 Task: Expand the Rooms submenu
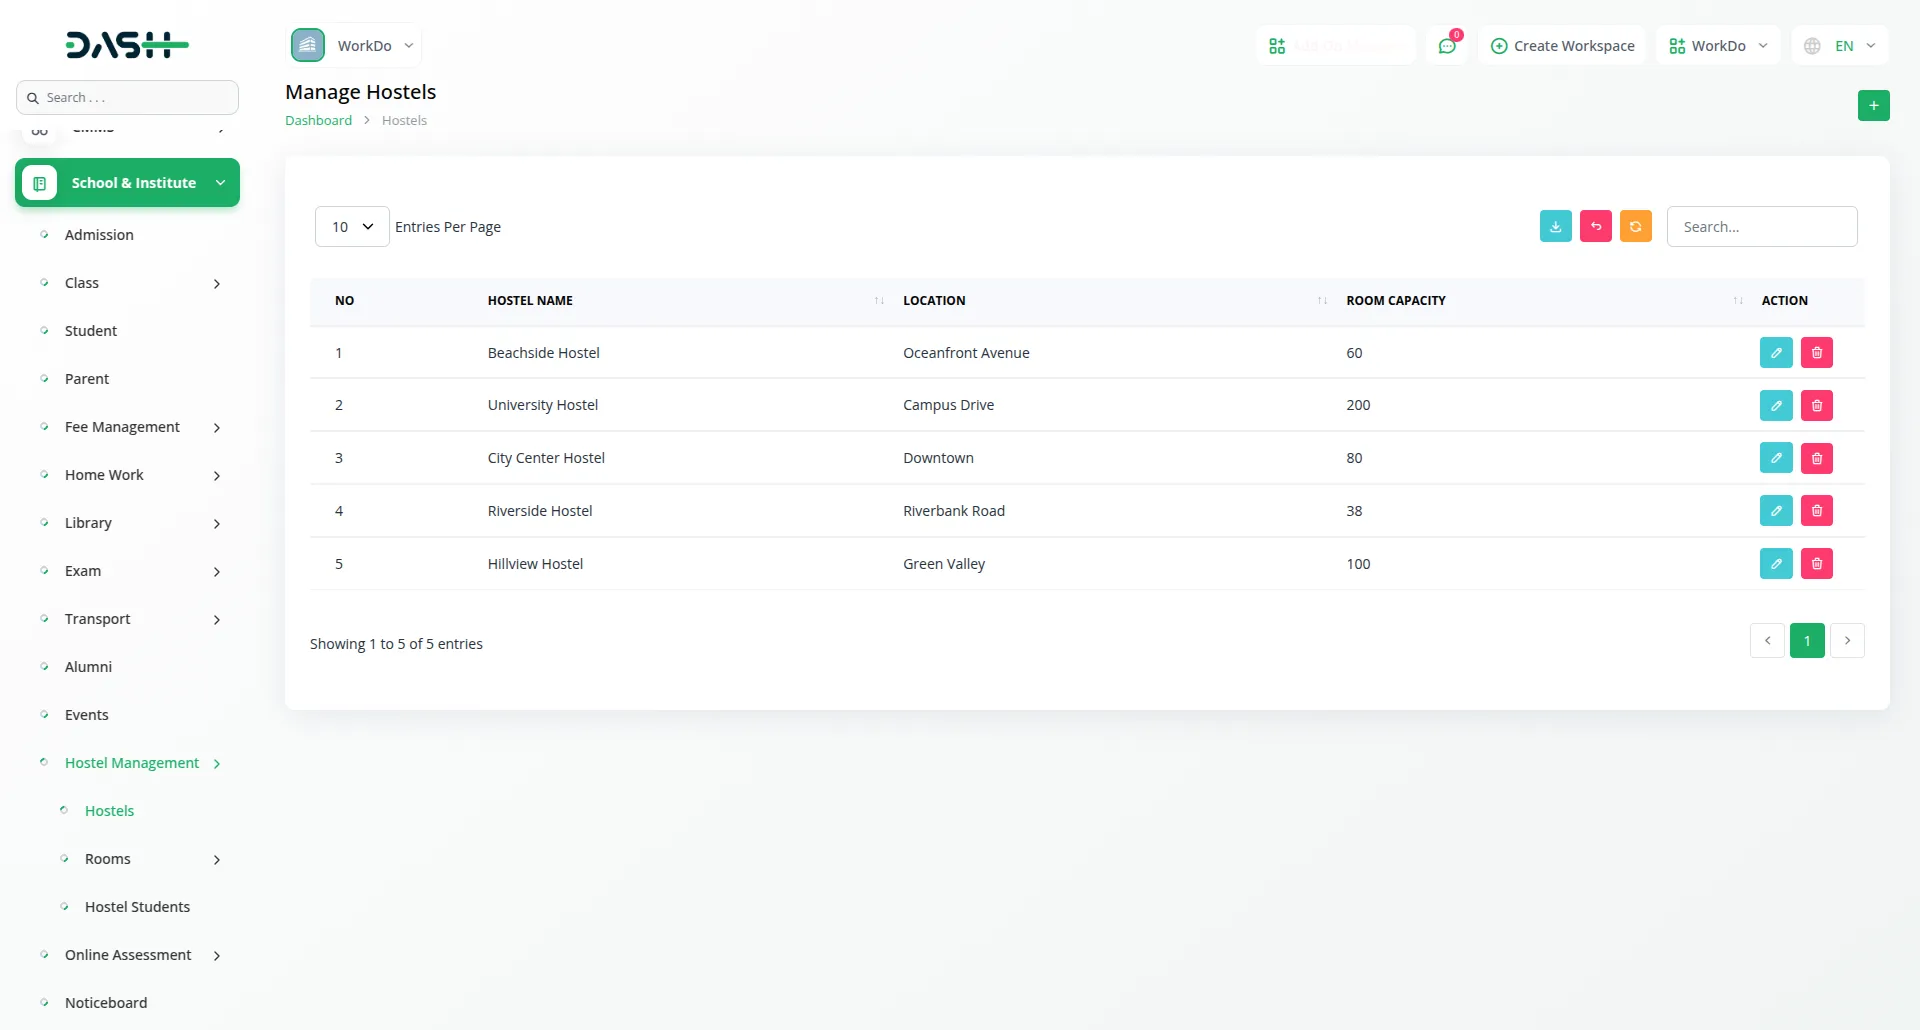(217, 860)
